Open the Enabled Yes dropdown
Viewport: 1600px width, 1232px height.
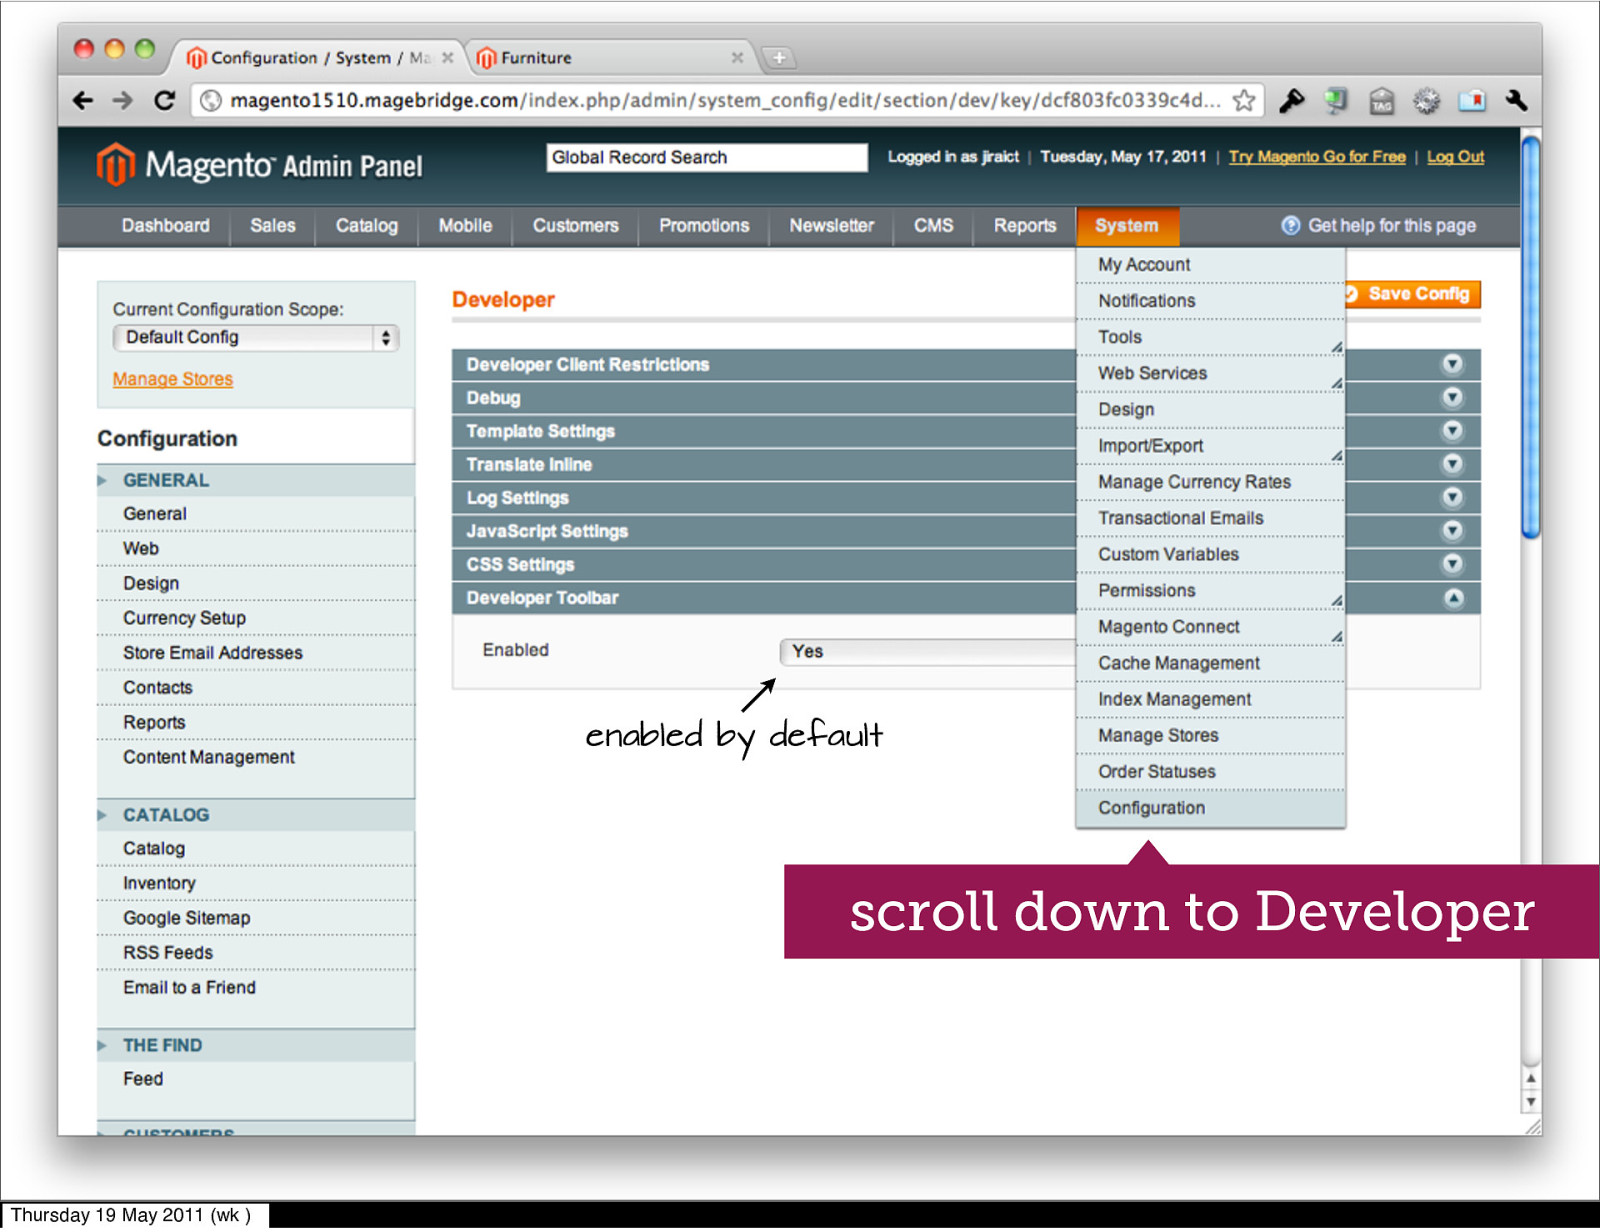[x=927, y=651]
